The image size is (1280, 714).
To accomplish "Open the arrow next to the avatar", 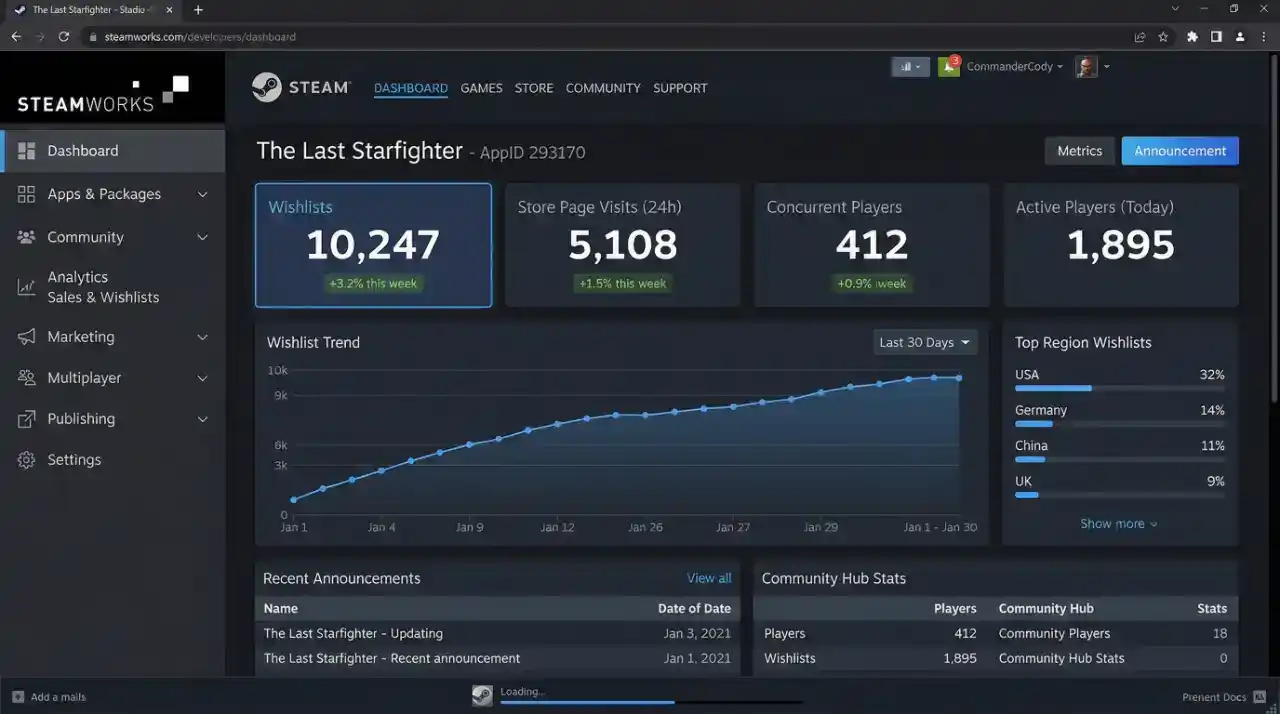I will pyautogui.click(x=1106, y=67).
